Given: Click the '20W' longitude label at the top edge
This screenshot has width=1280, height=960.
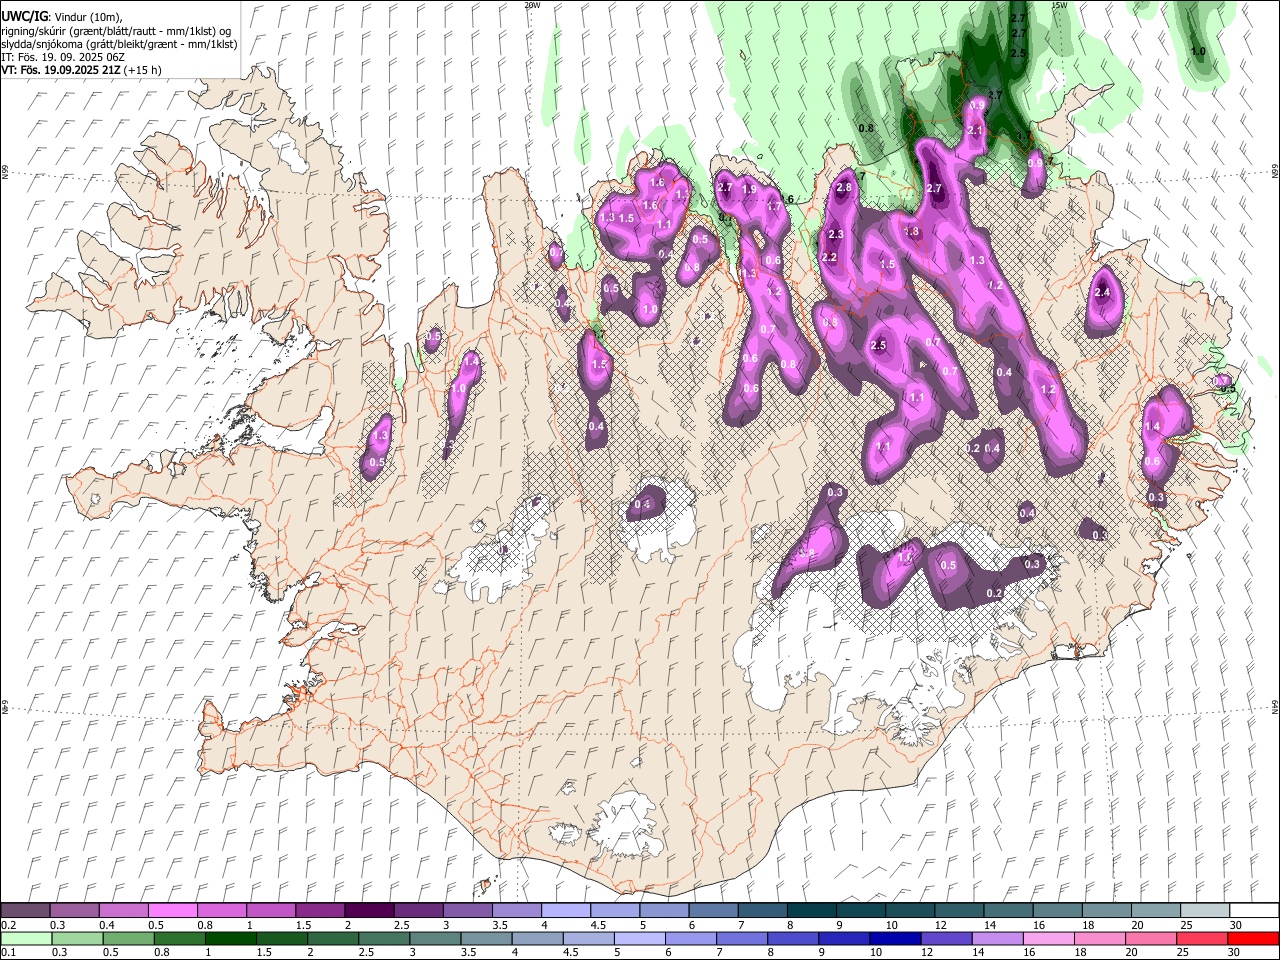Looking at the screenshot, I should click(532, 5).
